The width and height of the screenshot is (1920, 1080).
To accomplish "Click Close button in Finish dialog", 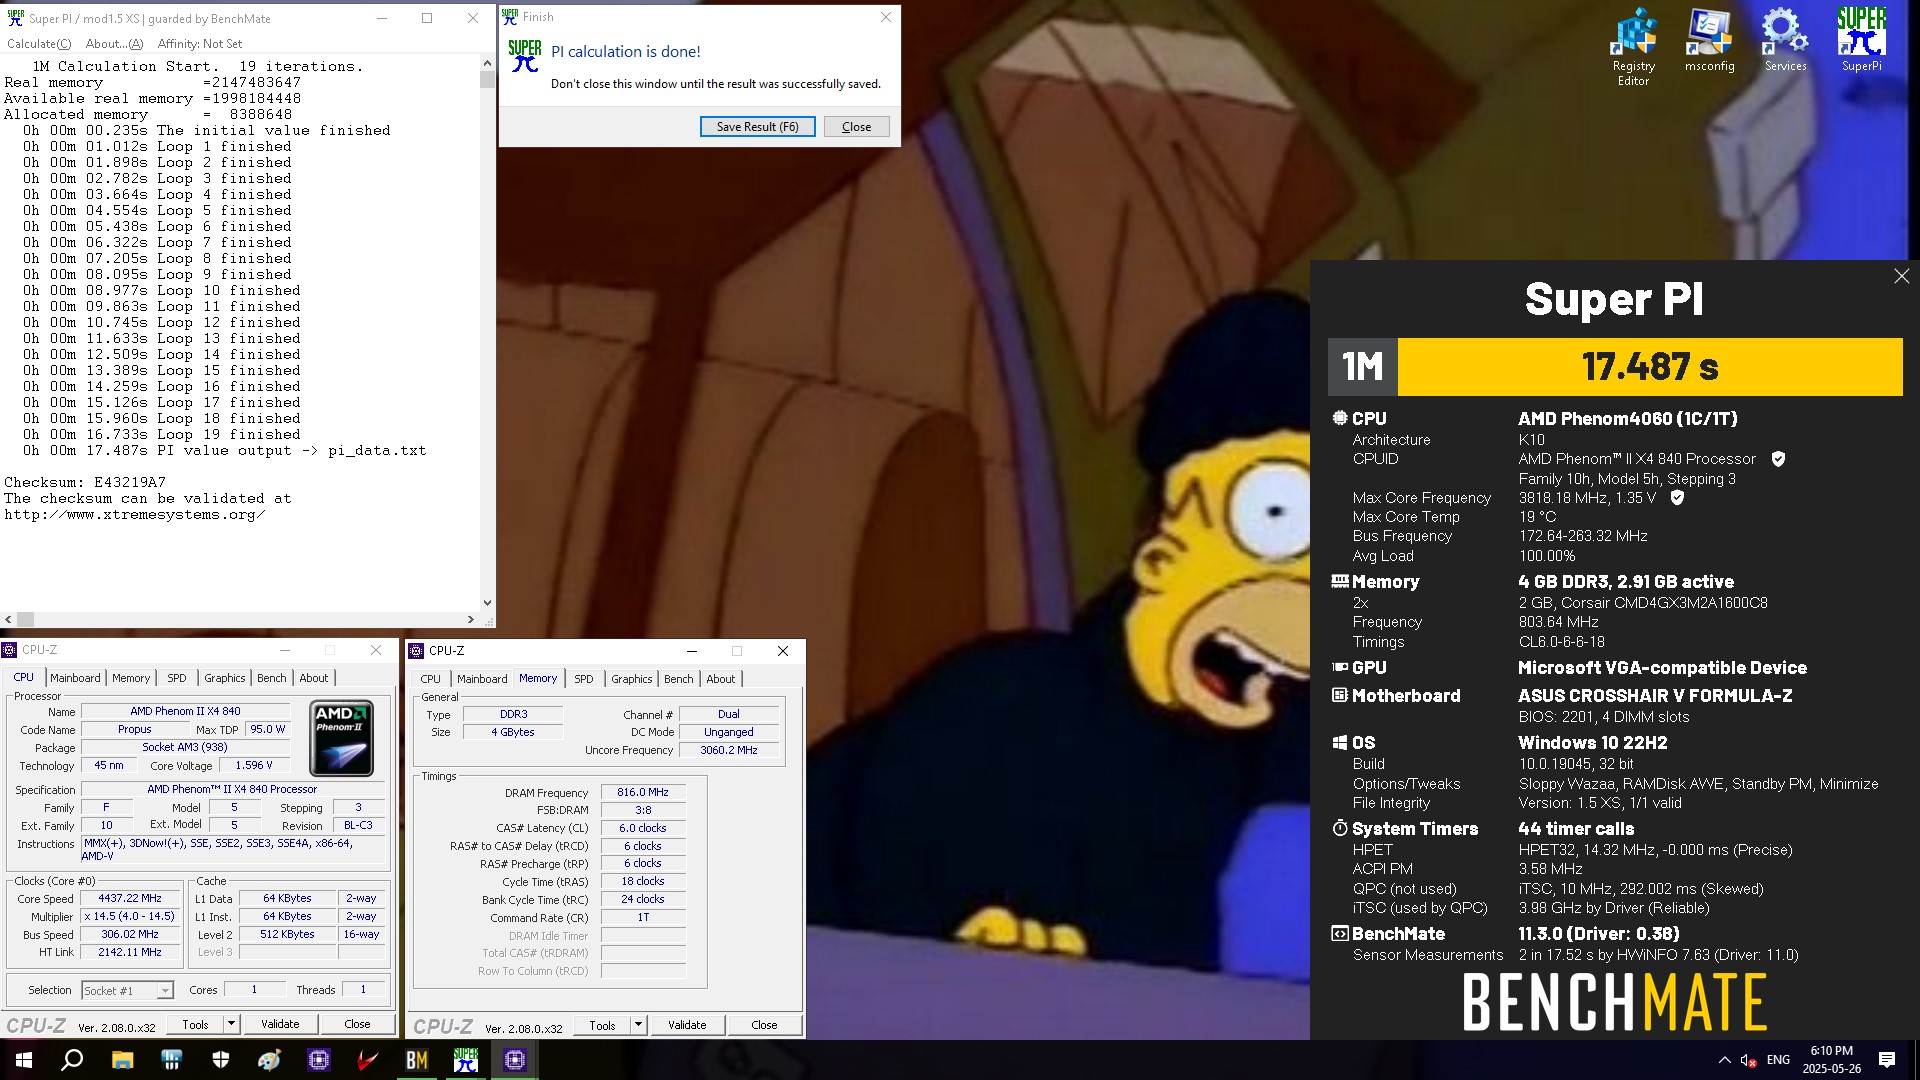I will 856,127.
